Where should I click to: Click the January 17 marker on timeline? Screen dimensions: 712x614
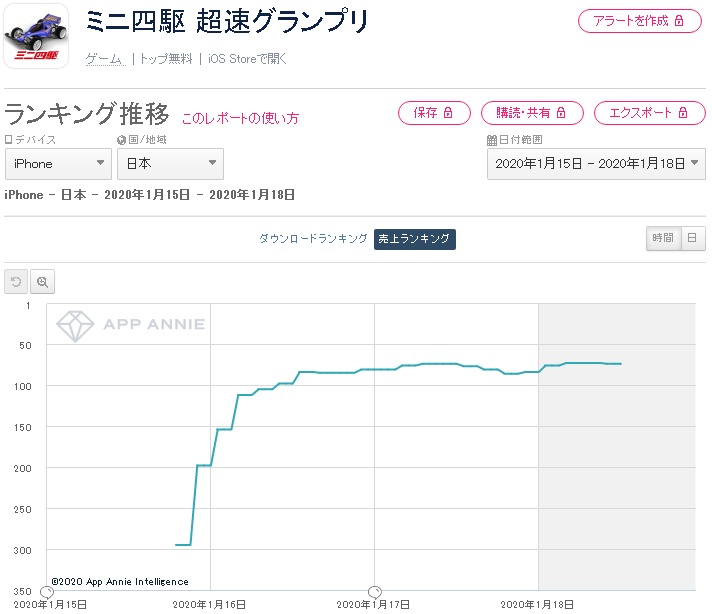tap(375, 591)
